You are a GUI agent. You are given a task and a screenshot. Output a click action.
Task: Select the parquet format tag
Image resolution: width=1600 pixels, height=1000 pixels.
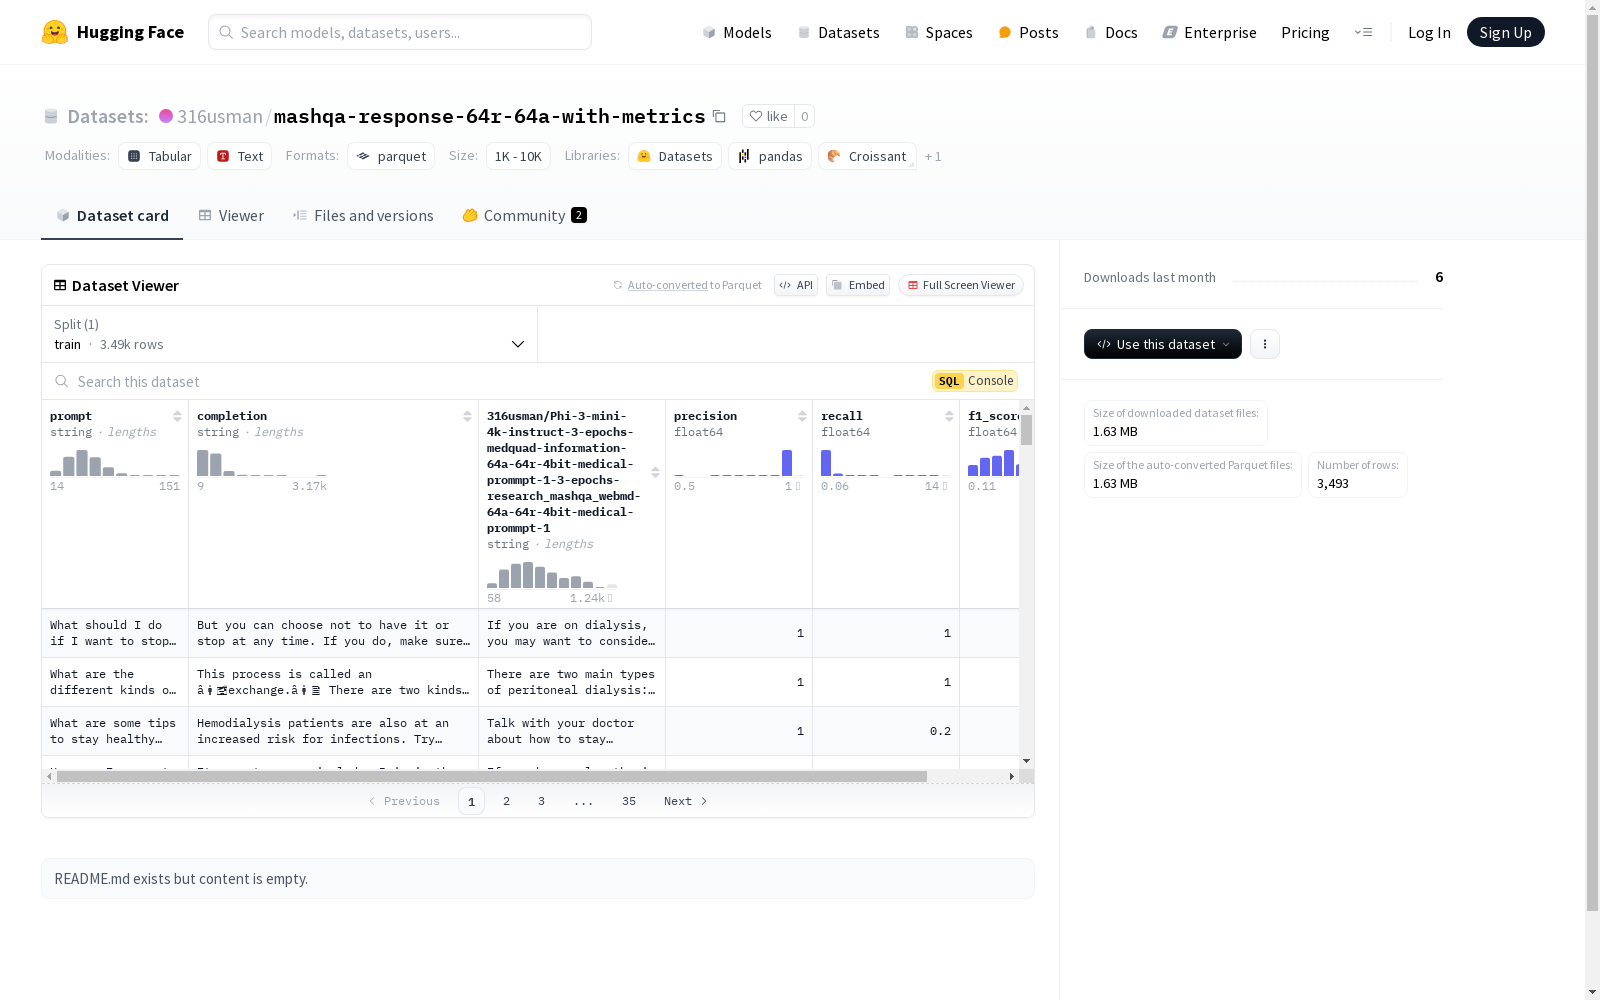tap(391, 156)
